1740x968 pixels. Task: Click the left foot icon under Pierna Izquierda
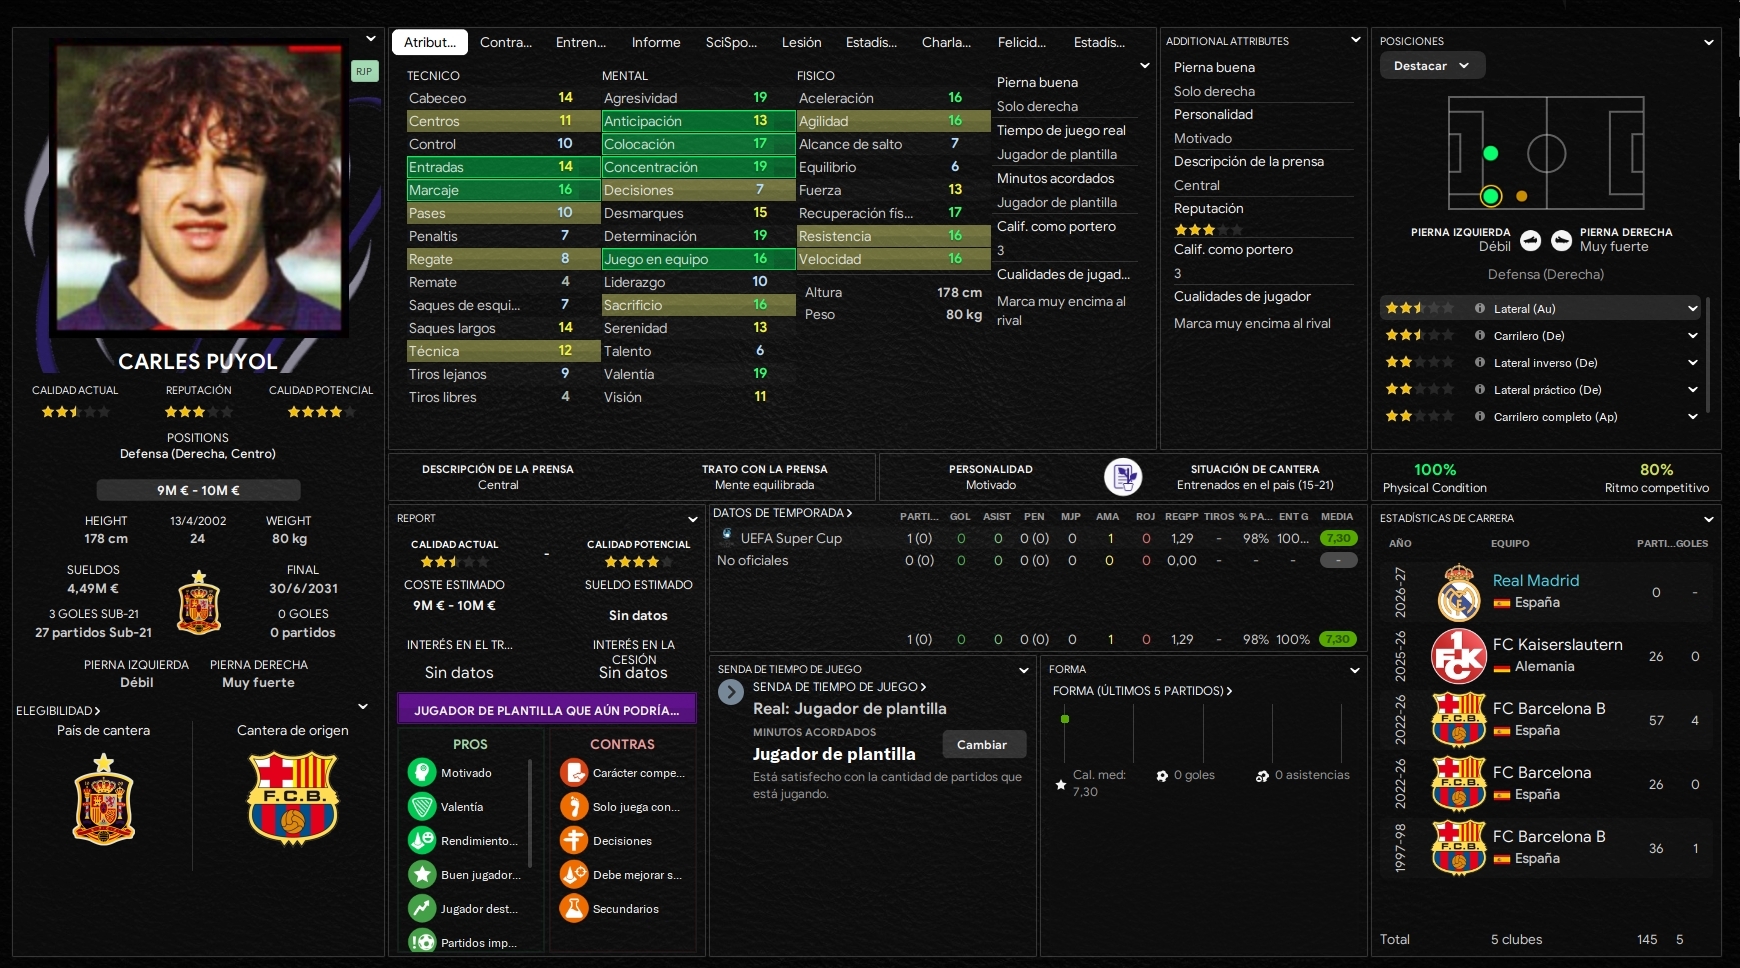coord(1530,240)
